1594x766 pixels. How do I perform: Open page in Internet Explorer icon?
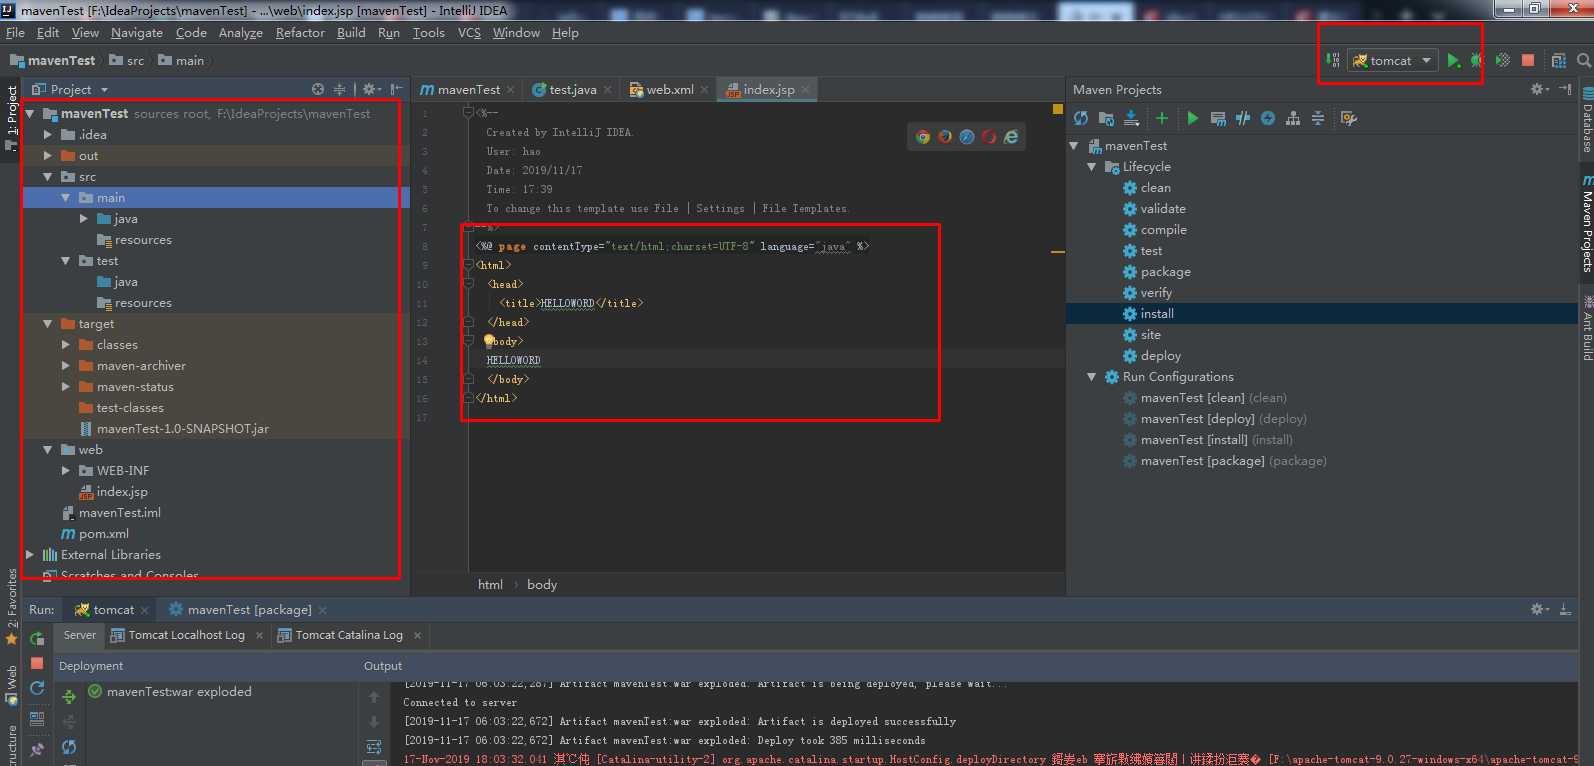coord(1011,137)
